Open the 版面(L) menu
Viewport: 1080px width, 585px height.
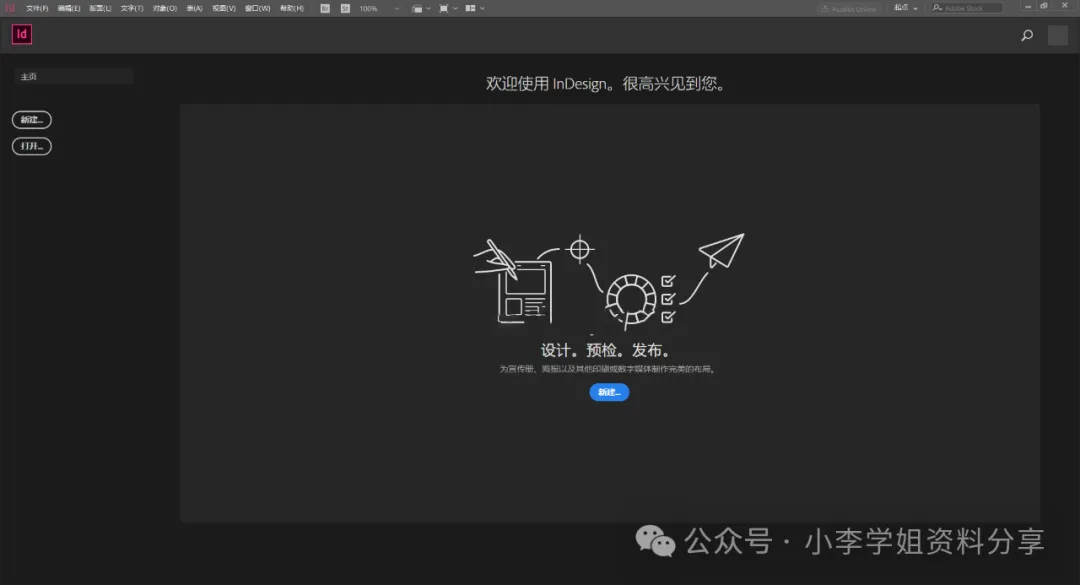101,8
